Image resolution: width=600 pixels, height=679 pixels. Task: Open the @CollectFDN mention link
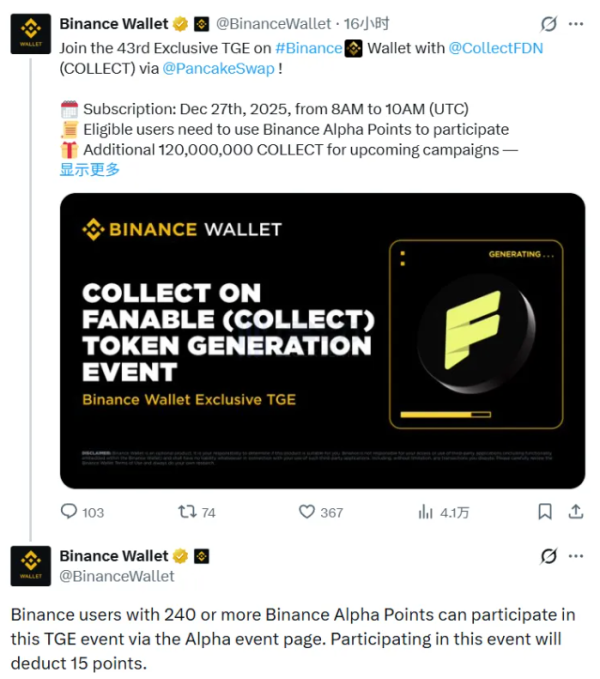[x=494, y=48]
